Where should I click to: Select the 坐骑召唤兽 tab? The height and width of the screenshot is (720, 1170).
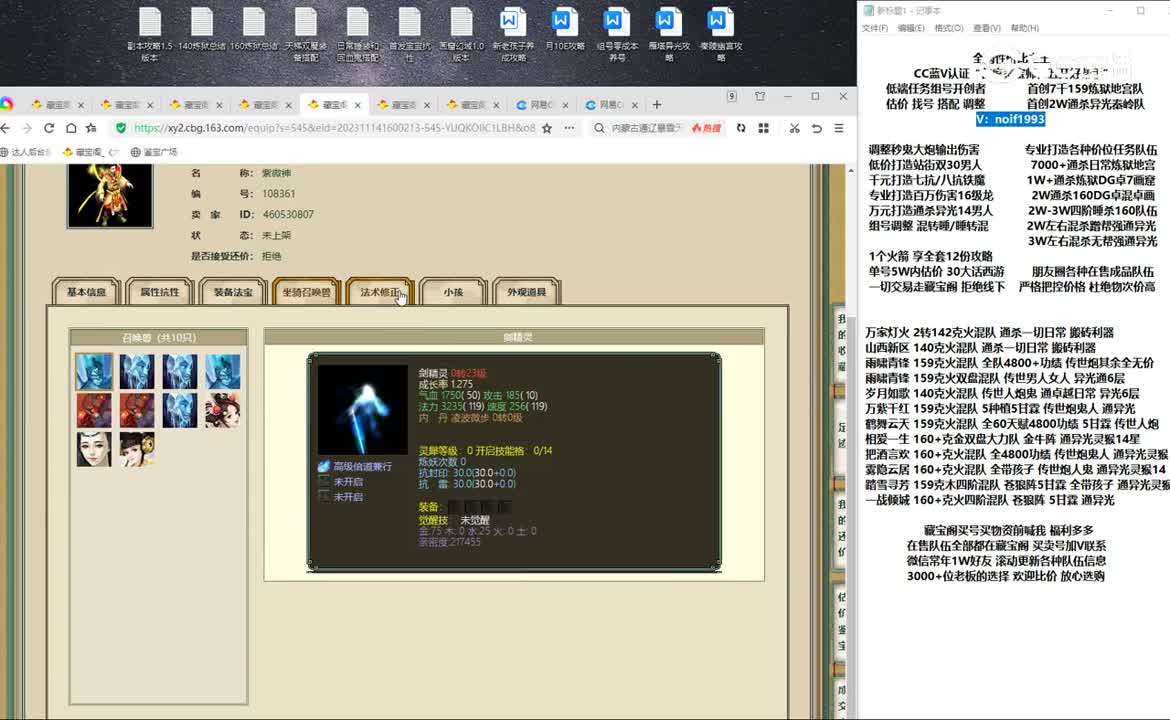coord(307,292)
